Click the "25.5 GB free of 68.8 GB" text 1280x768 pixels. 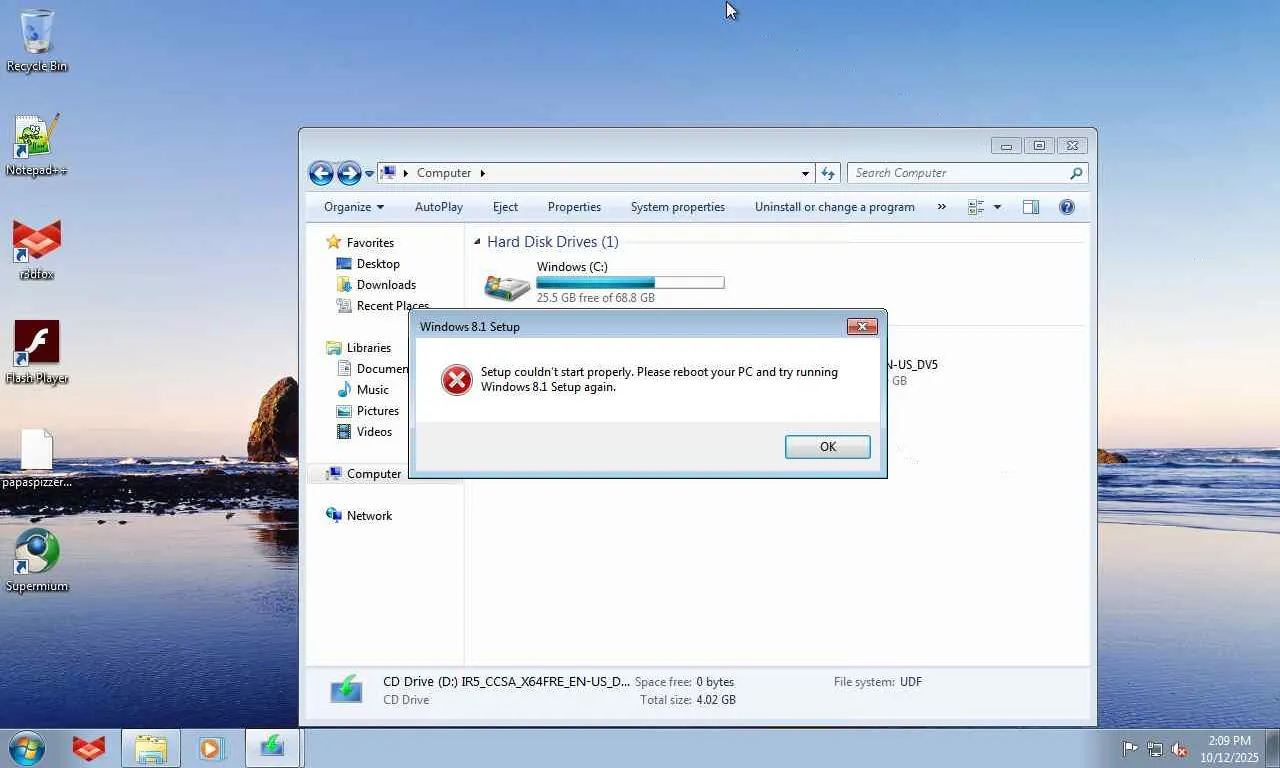(596, 298)
